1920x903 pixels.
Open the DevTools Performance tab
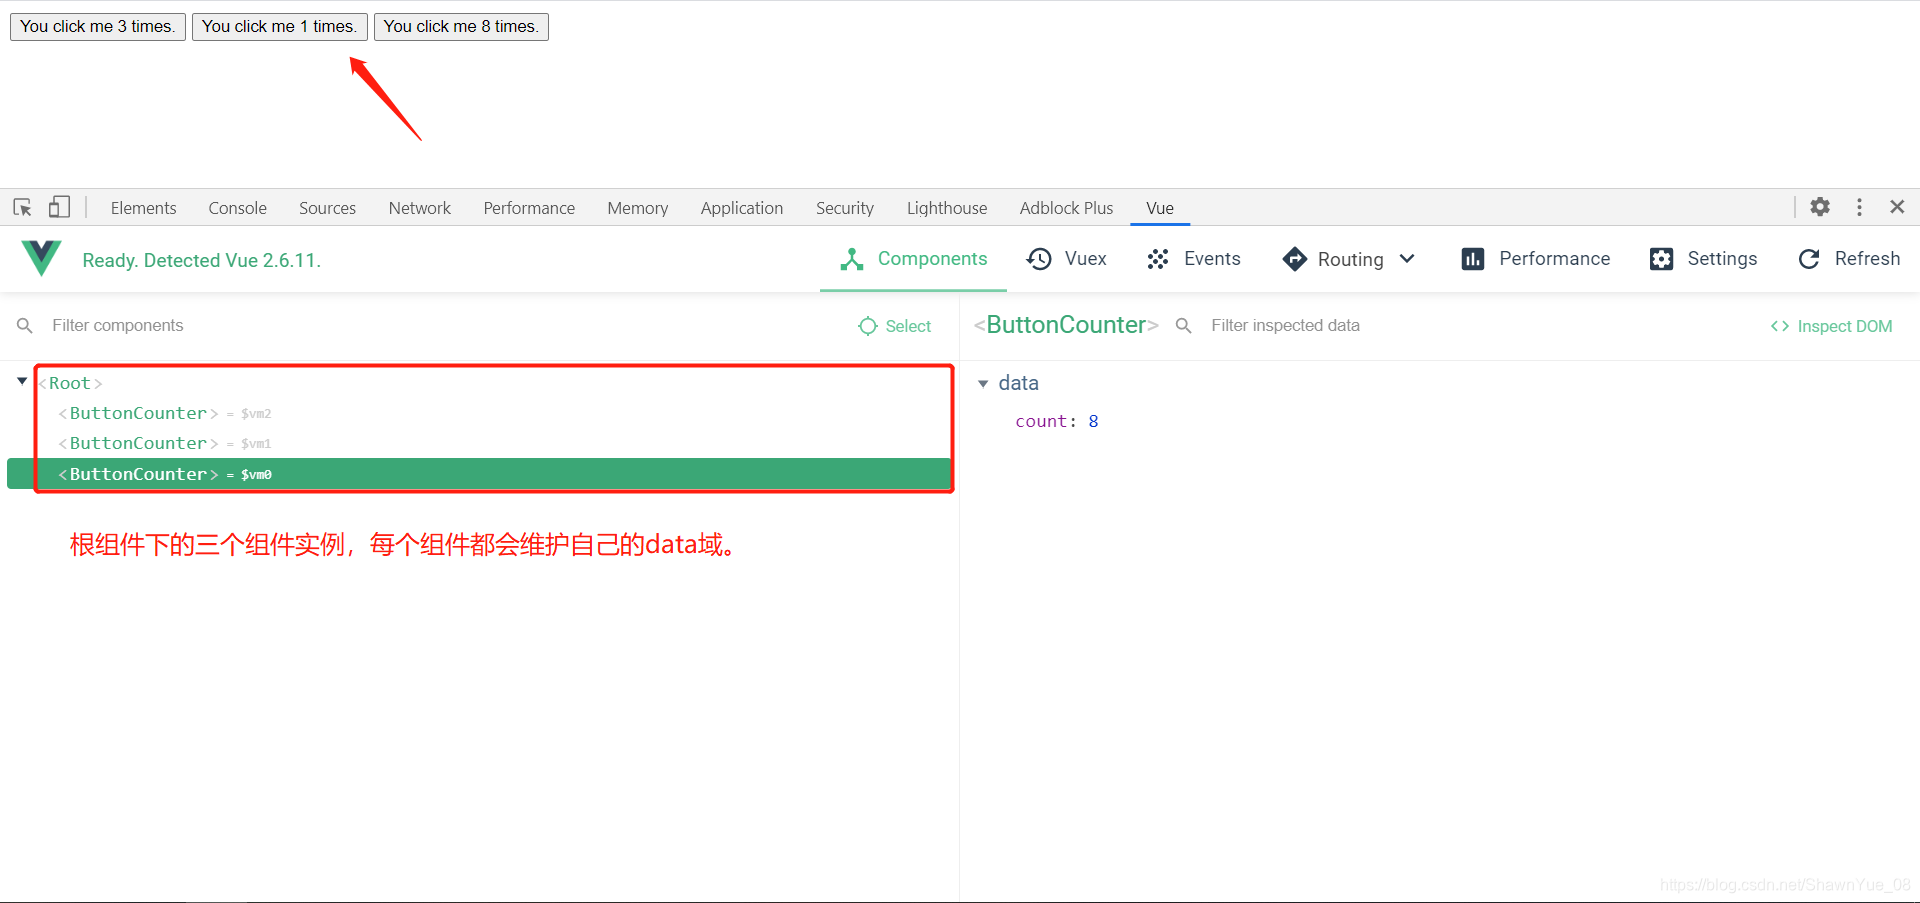click(529, 208)
